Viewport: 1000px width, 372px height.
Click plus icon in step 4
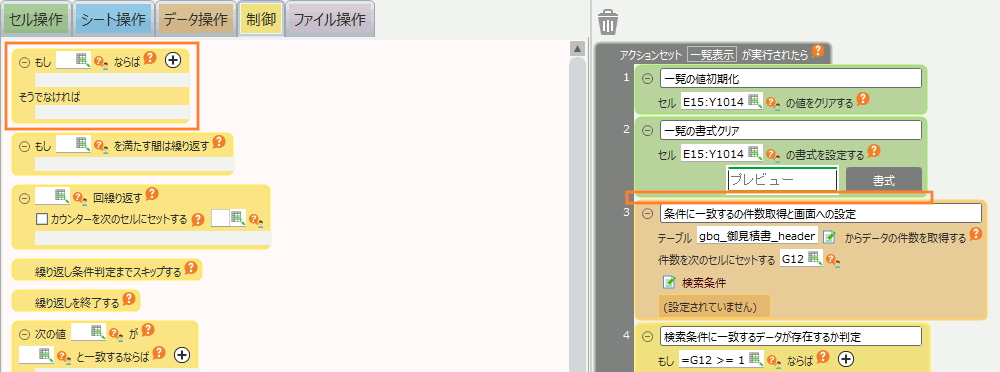(846, 359)
